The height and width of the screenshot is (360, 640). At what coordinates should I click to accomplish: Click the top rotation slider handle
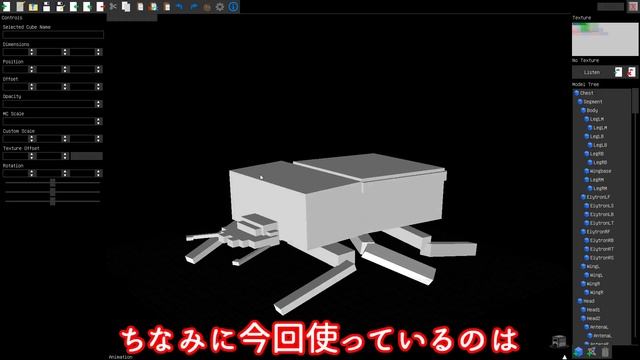click(x=53, y=182)
